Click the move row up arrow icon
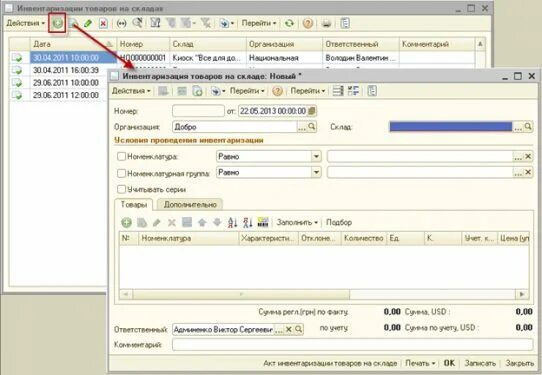Viewport: 542px width, 375px height. pos(202,223)
